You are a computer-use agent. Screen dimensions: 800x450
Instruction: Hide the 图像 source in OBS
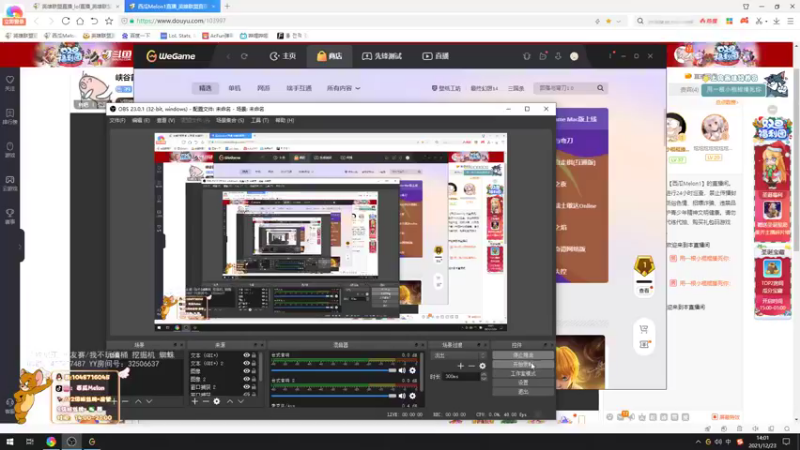pos(246,371)
